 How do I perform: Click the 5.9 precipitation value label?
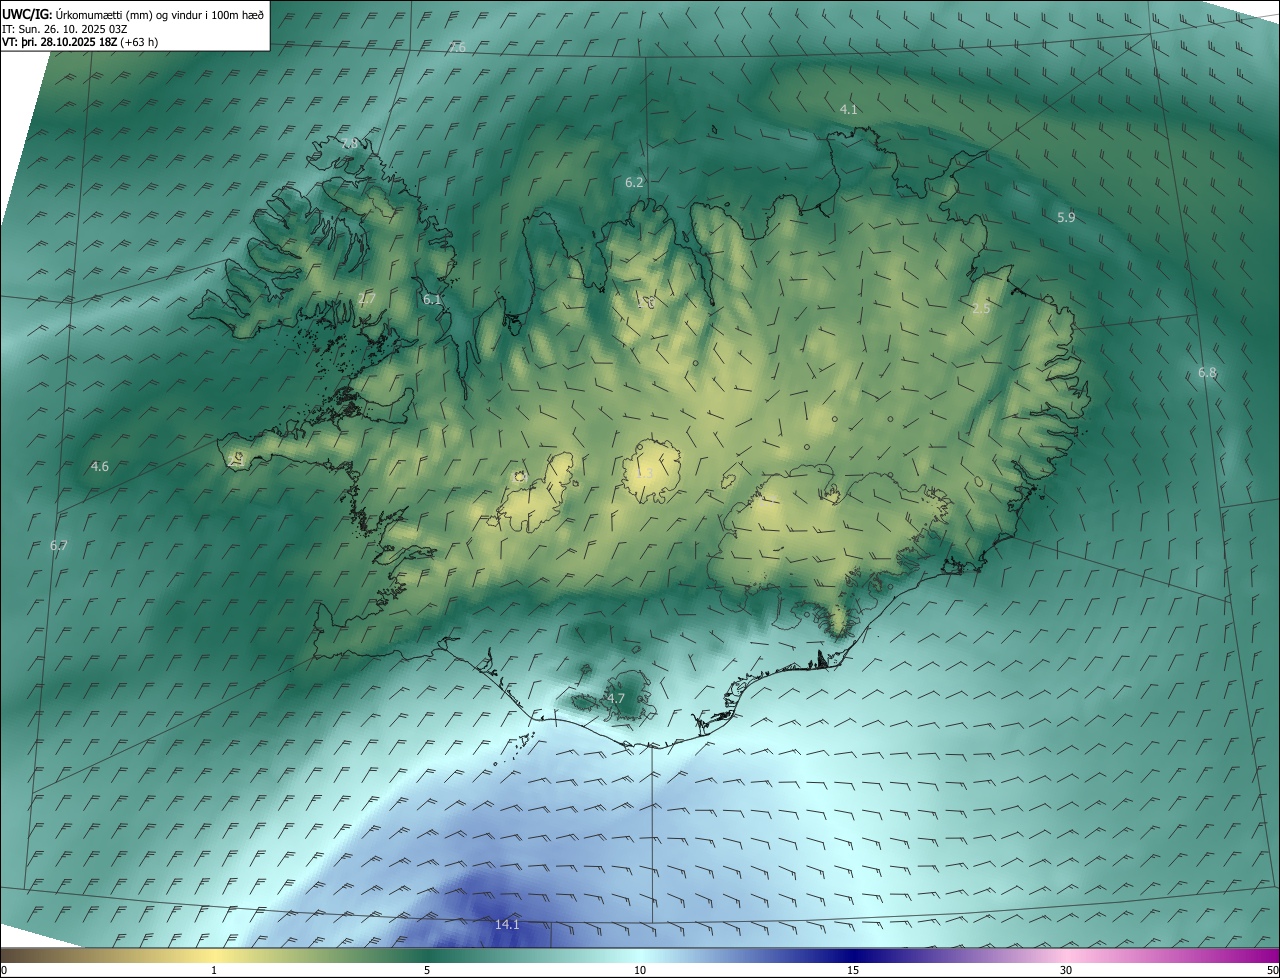[1066, 217]
